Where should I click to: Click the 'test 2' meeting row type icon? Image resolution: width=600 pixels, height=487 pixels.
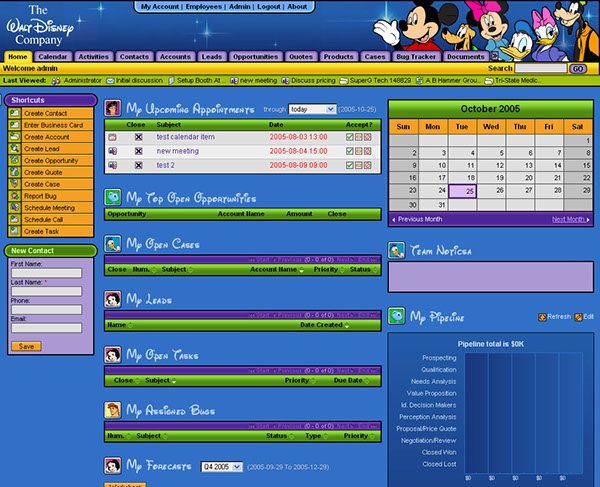[112, 165]
